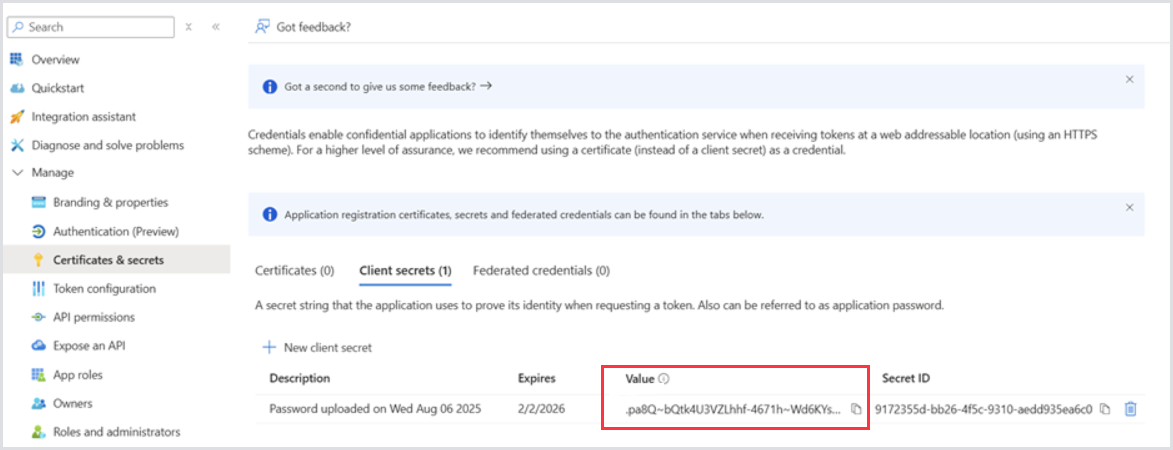Clear the sidebar search with X icon
The width and height of the screenshot is (1173, 450).
point(188,27)
